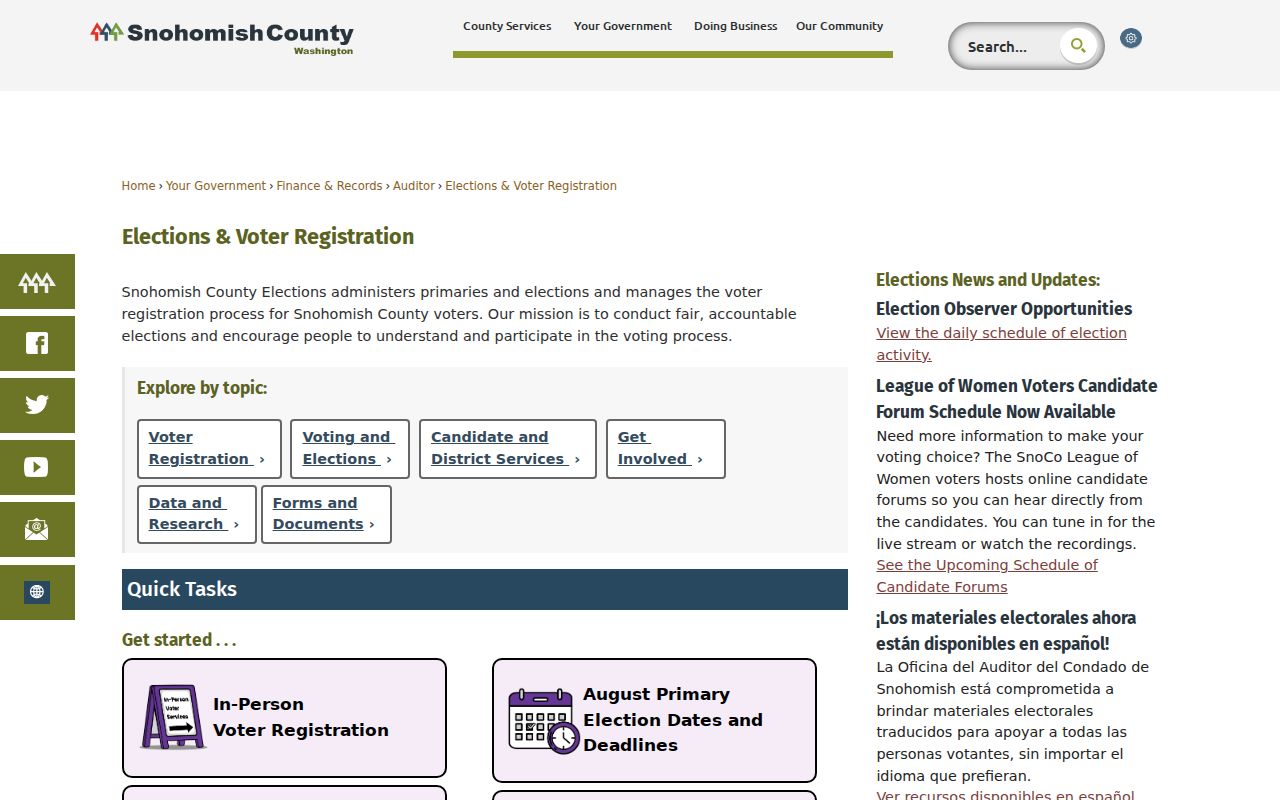This screenshot has width=1280, height=800.
Task: Click the email envelope sidebar icon
Action: tap(37, 529)
